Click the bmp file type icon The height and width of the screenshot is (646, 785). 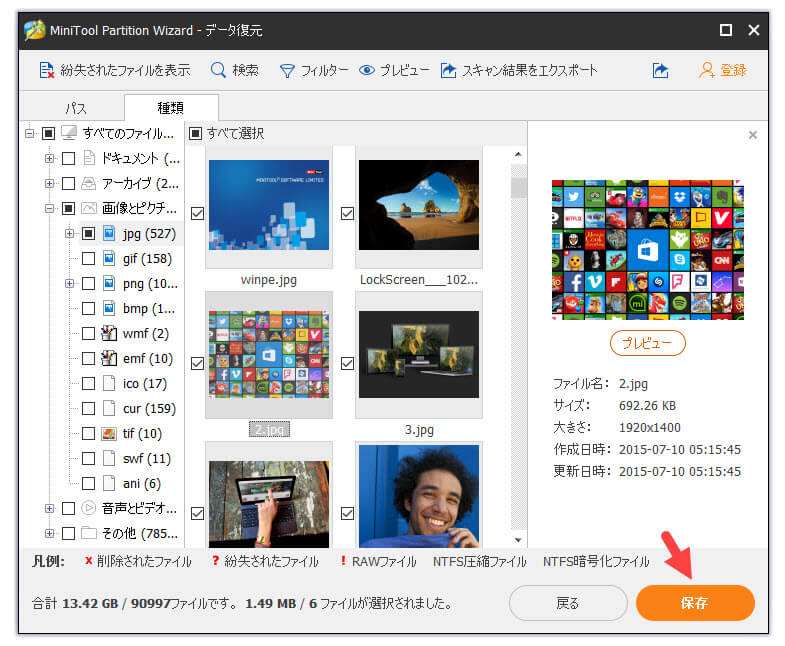(x=109, y=308)
